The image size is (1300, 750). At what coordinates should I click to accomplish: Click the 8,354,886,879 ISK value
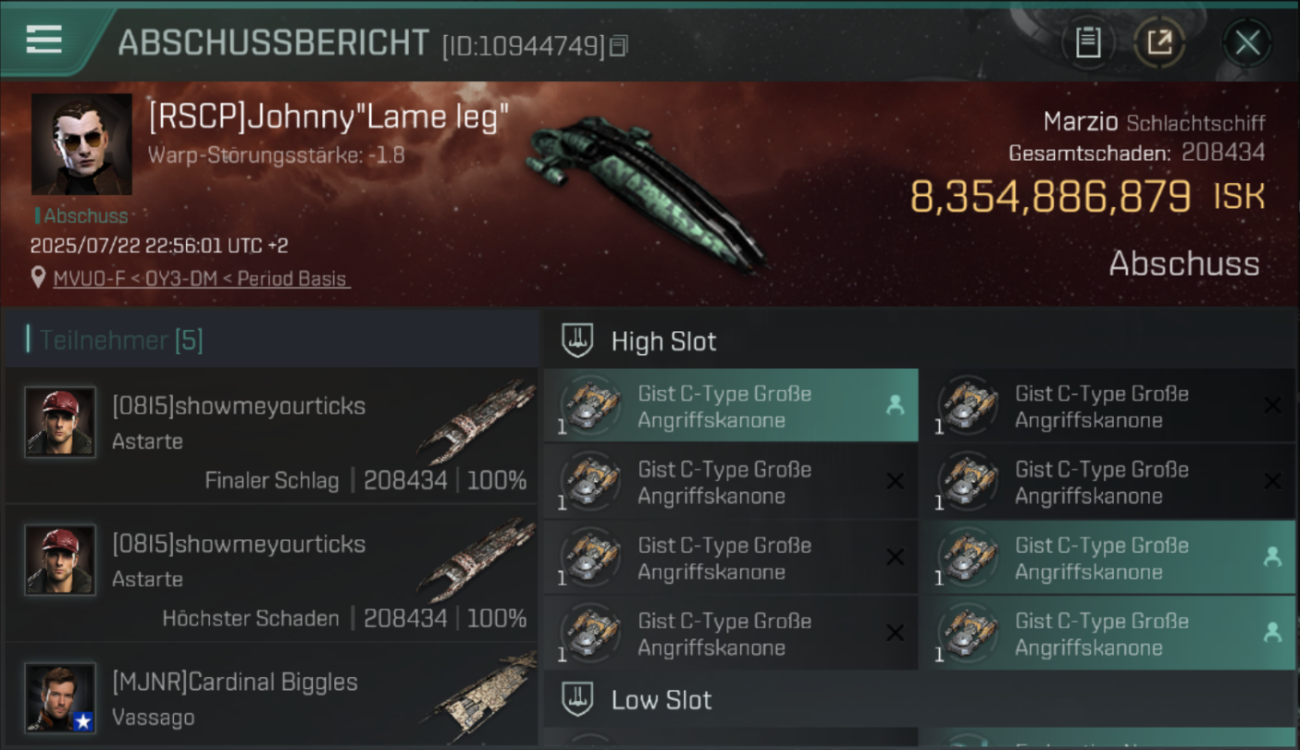(1050, 197)
